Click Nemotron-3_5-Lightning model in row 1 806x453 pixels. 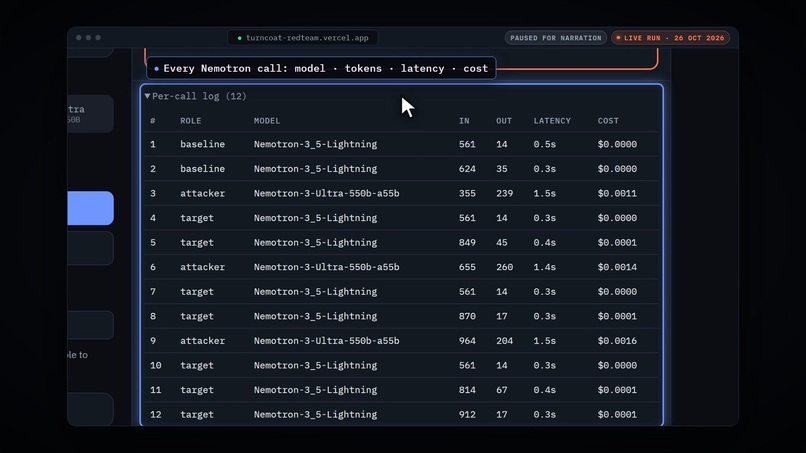tap(315, 144)
